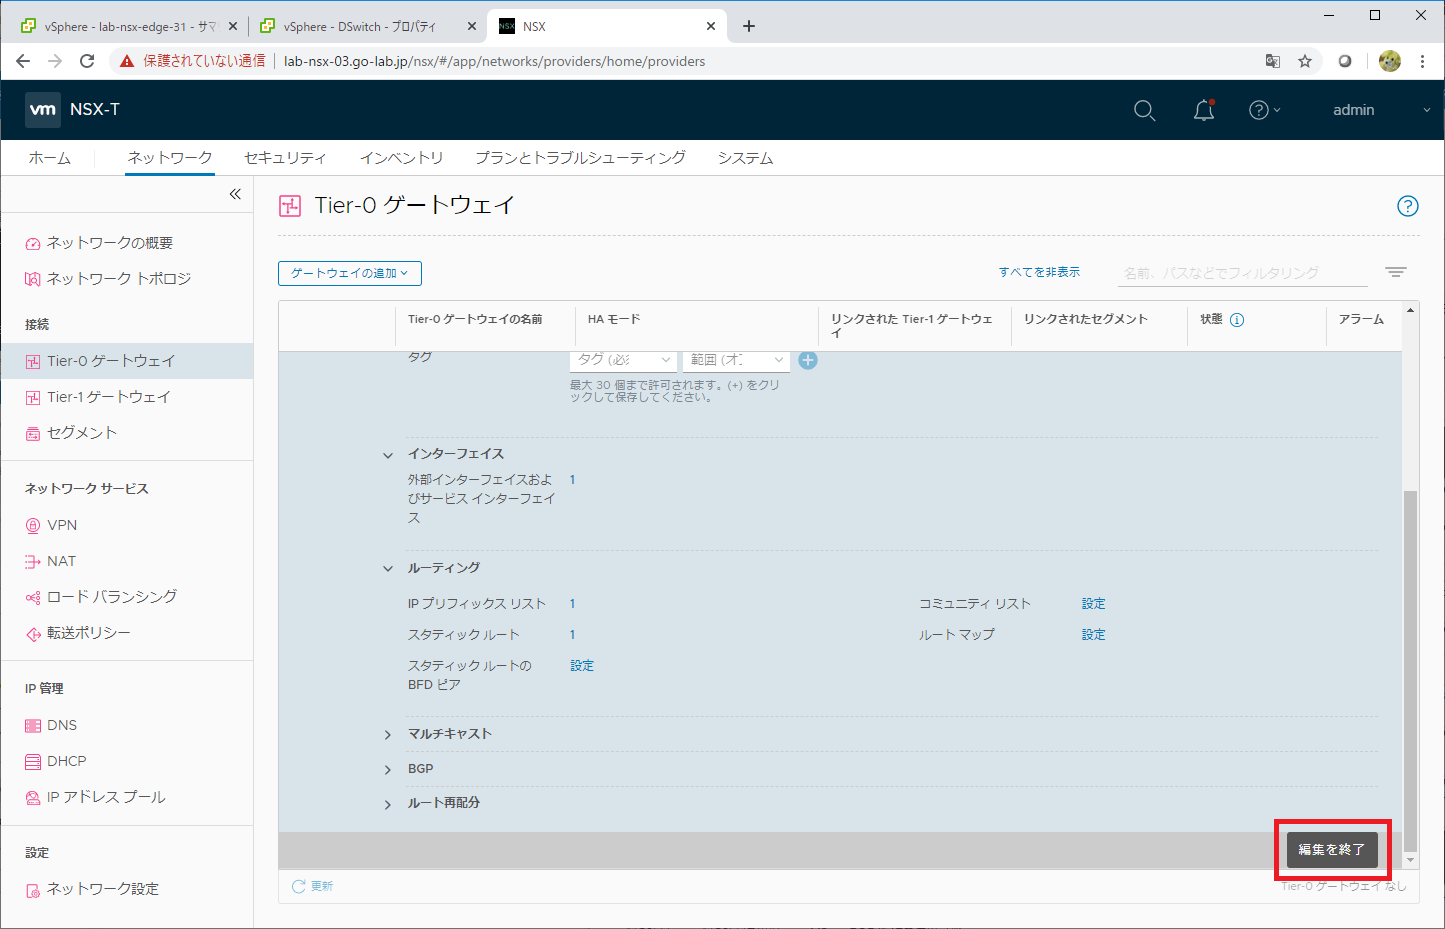
Task: Click 設定 link for スタティック ルートの BFD ピア
Action: (582, 666)
